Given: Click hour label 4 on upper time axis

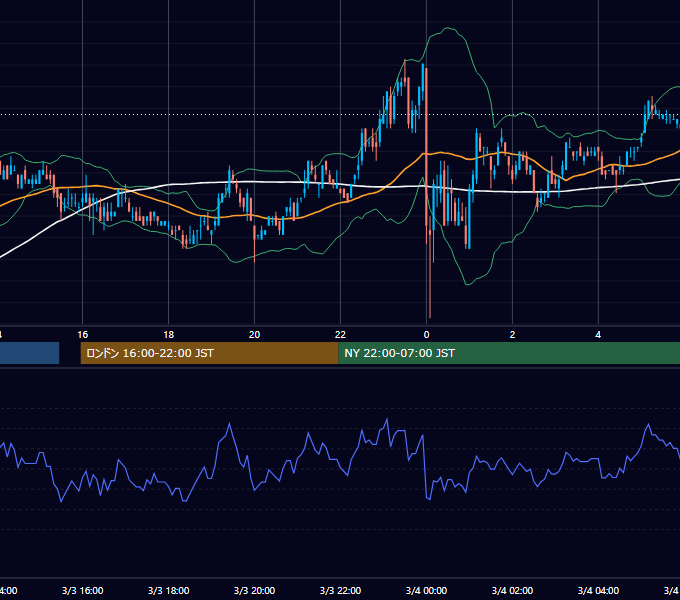Looking at the screenshot, I should point(598,335).
